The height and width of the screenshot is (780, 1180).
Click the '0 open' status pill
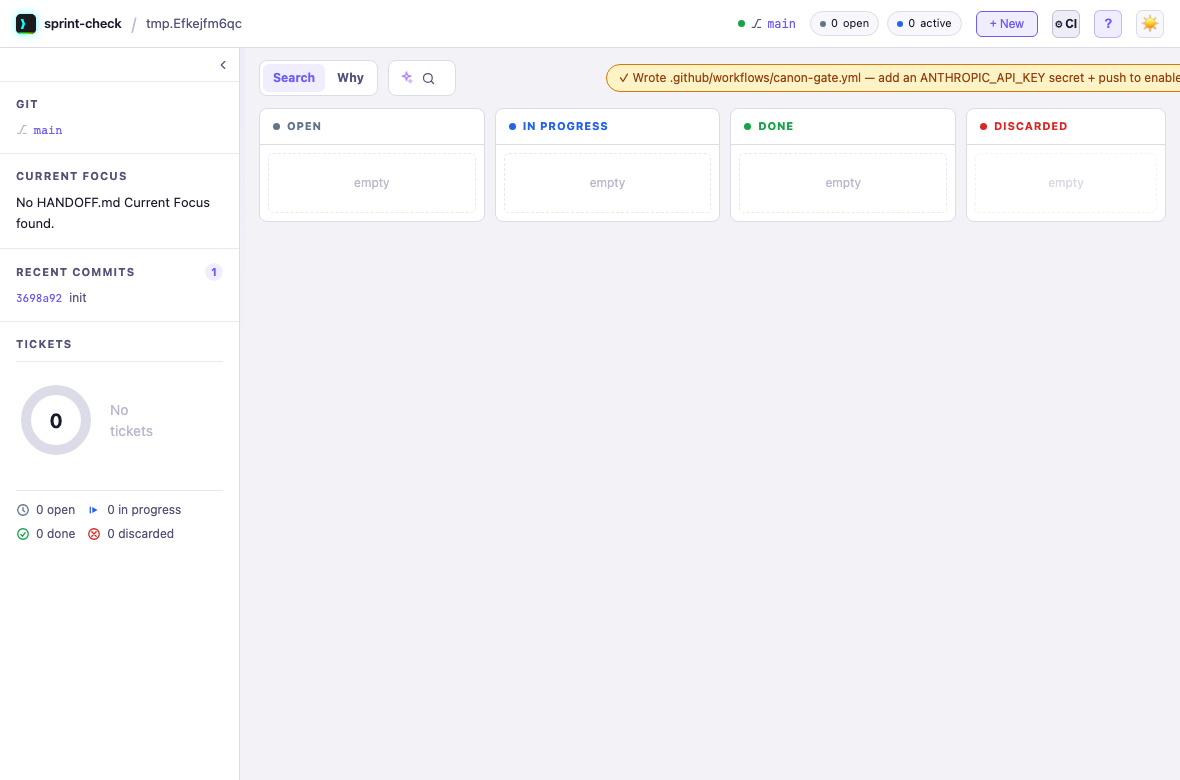click(844, 23)
